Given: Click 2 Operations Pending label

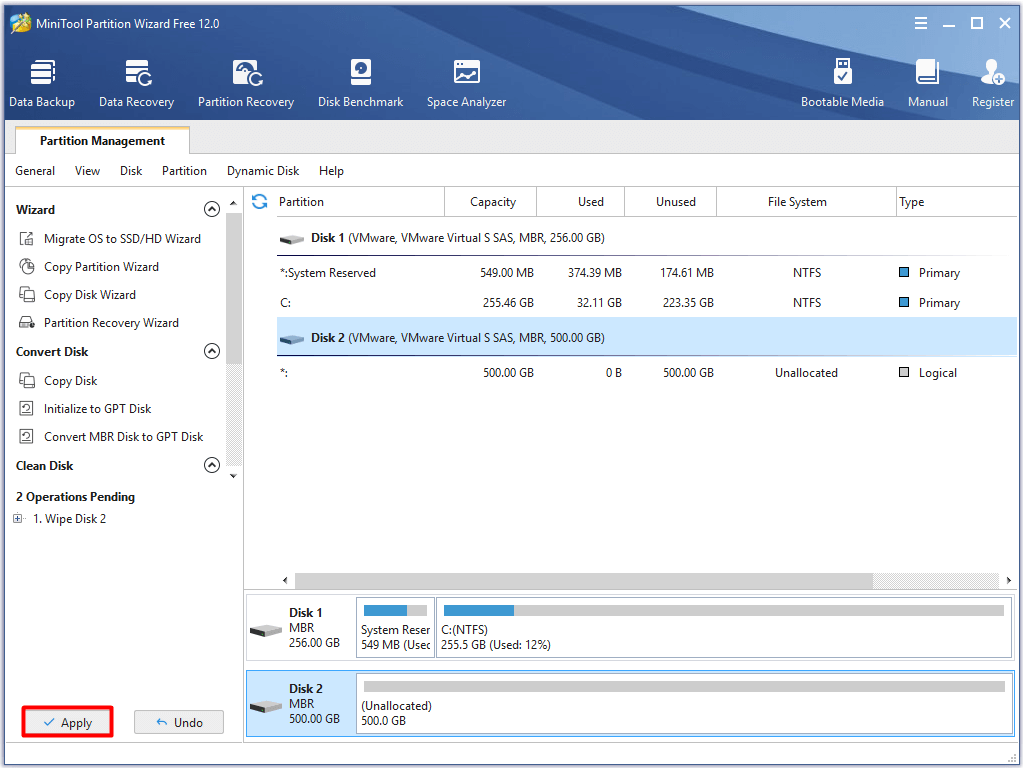Looking at the screenshot, I should click(76, 497).
